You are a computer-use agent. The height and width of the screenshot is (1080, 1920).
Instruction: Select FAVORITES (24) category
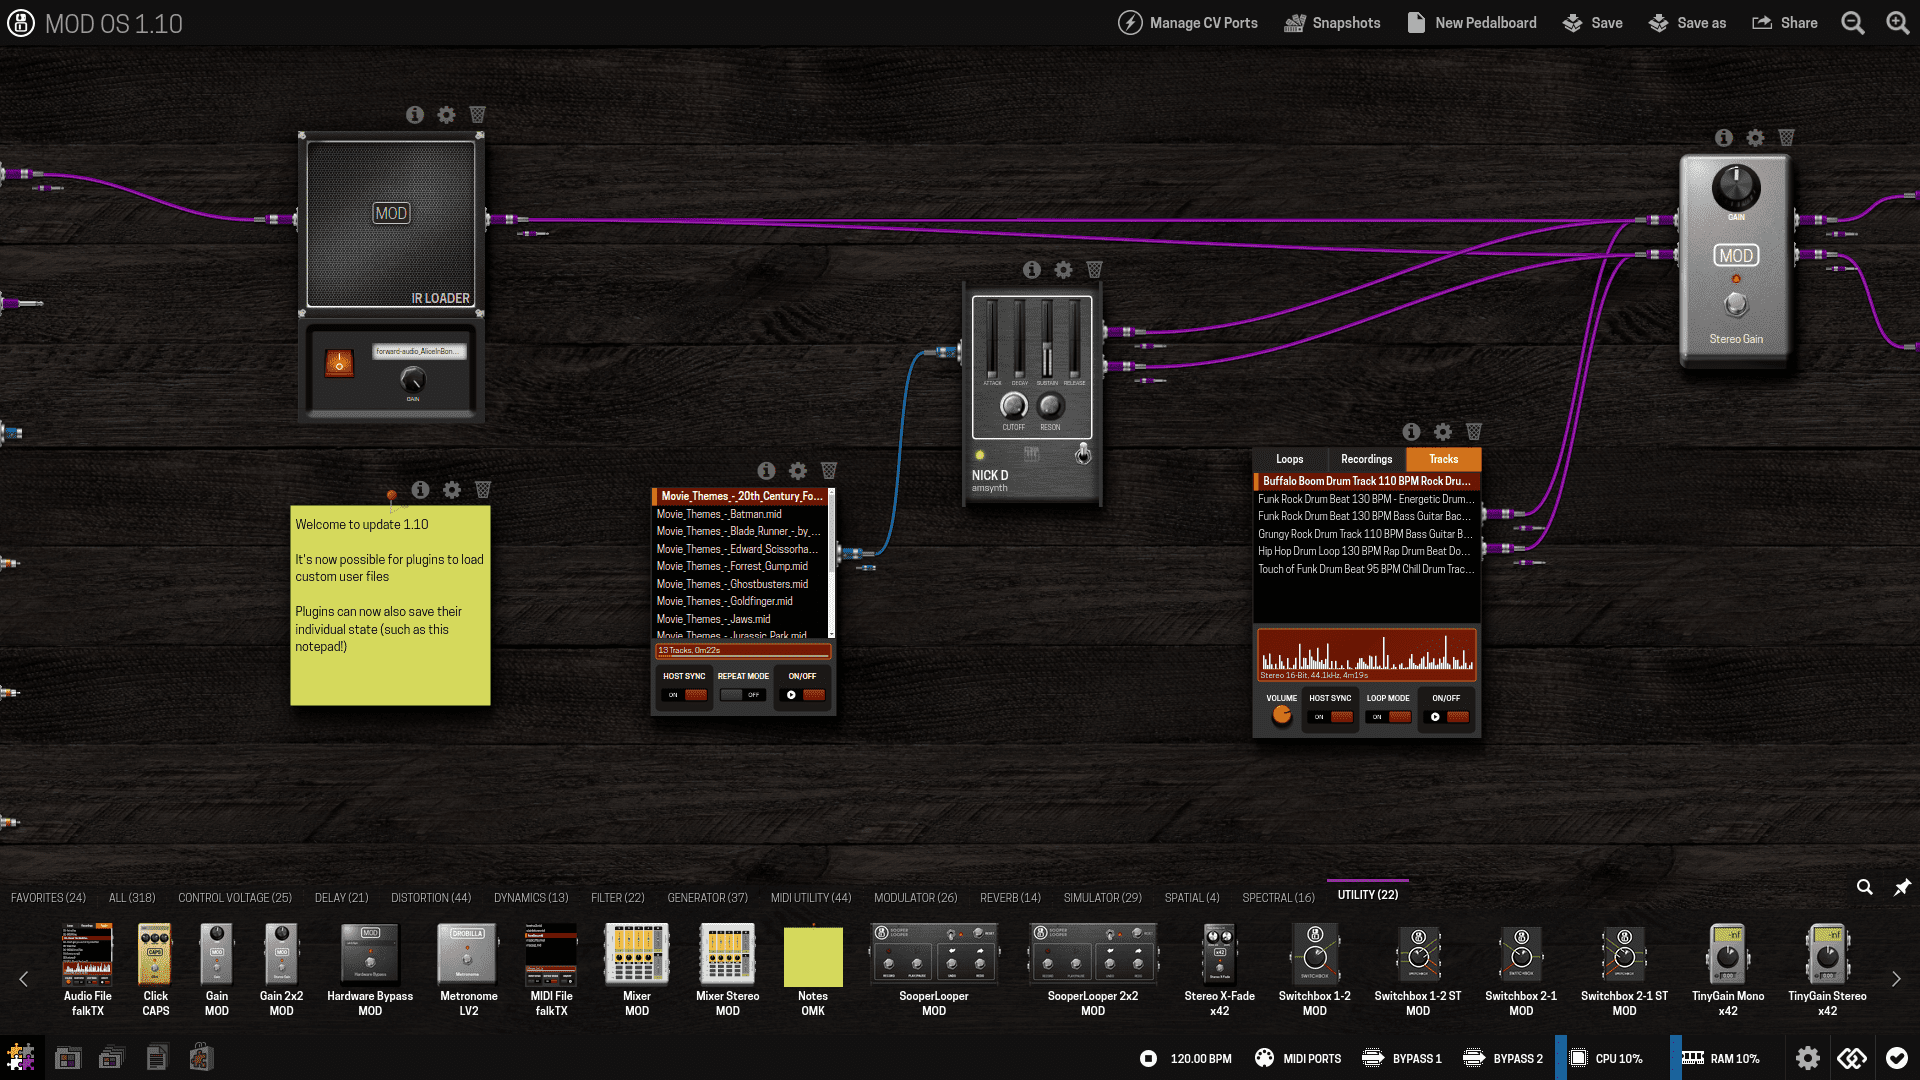pyautogui.click(x=48, y=898)
